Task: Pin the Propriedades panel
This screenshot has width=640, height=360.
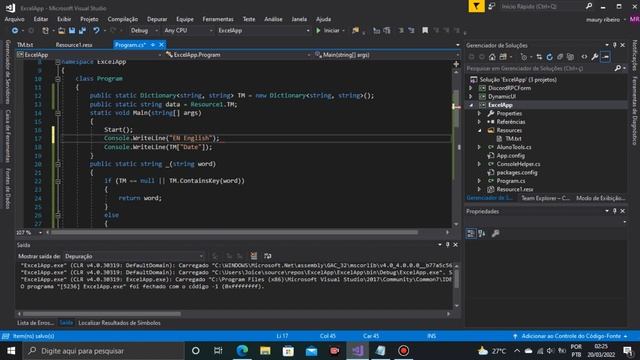Action: 615,211
